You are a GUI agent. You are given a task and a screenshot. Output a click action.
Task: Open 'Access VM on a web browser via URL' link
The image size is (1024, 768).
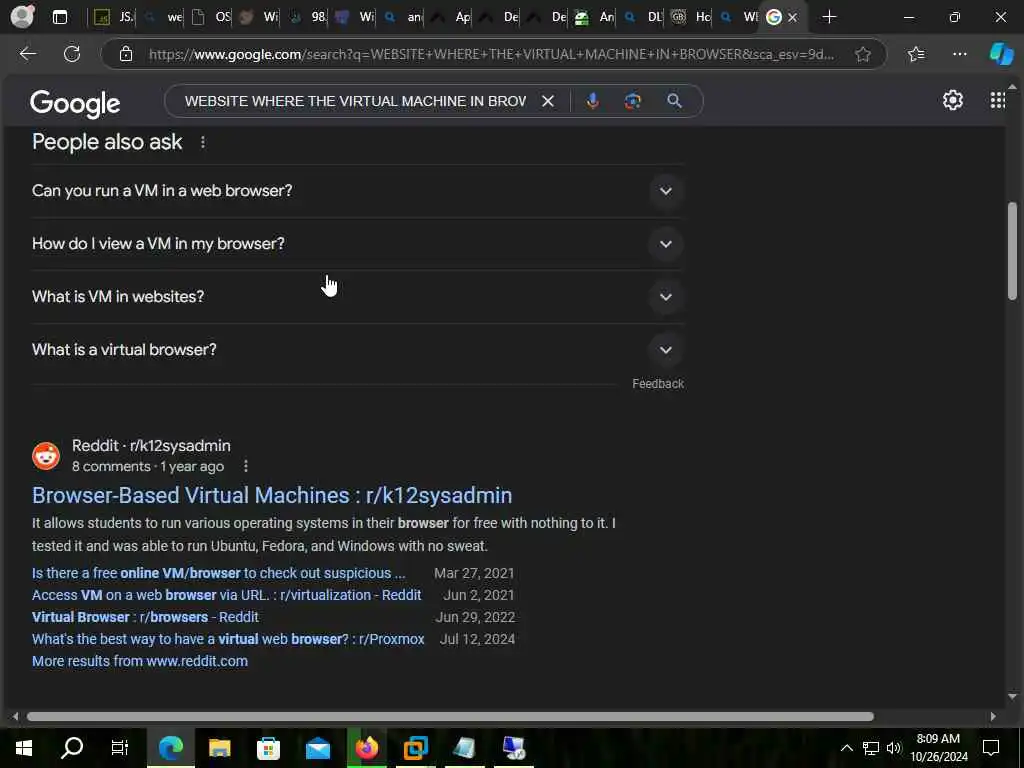(227, 595)
